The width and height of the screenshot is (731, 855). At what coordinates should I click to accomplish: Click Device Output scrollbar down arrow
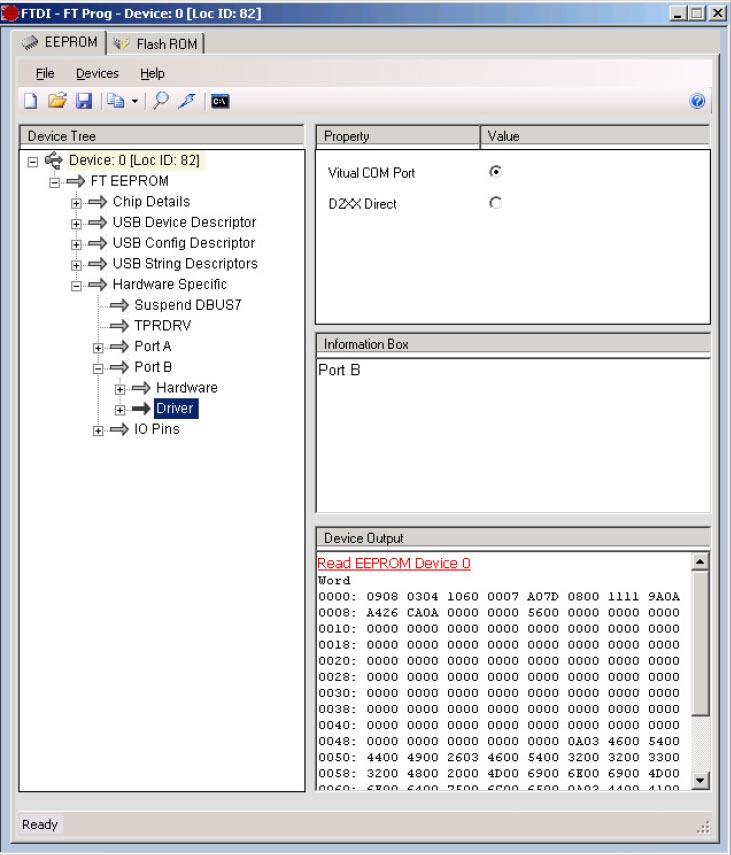pyautogui.click(x=700, y=781)
